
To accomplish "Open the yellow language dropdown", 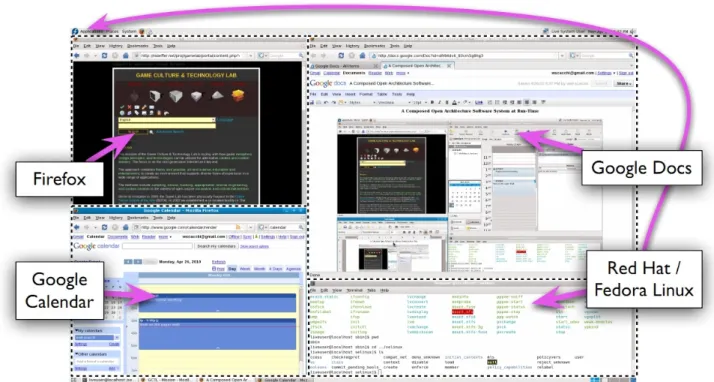I will pos(167,120).
